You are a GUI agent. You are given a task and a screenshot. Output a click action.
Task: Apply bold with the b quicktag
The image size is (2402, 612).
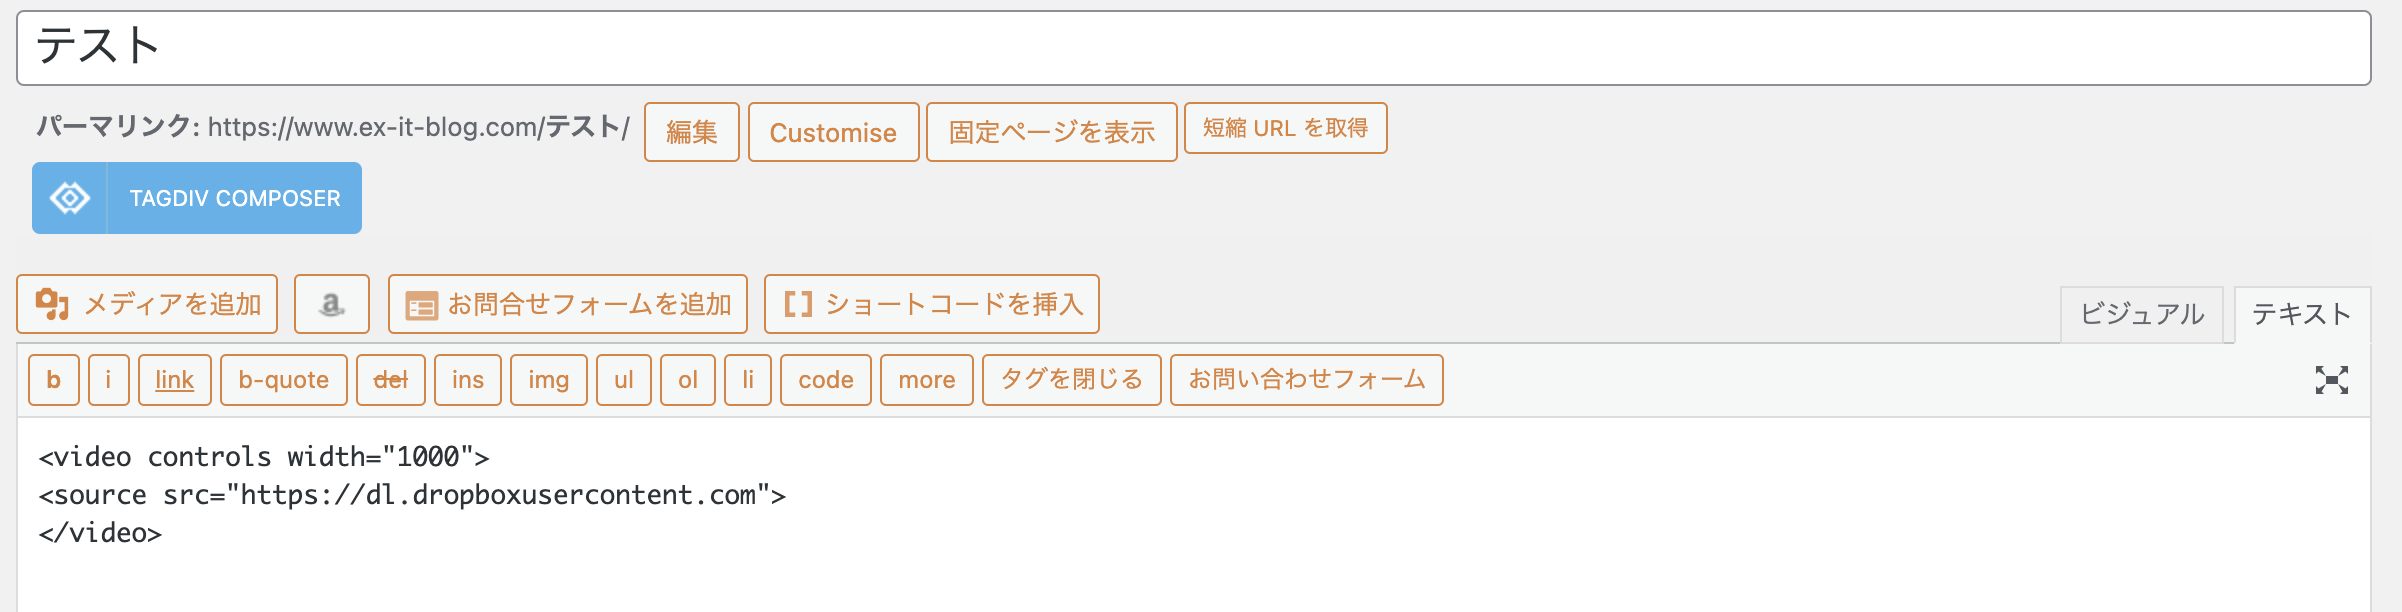click(x=54, y=380)
